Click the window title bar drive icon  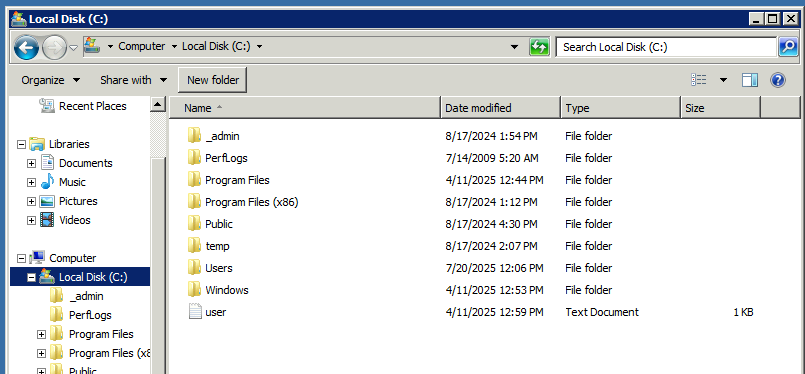(18, 19)
